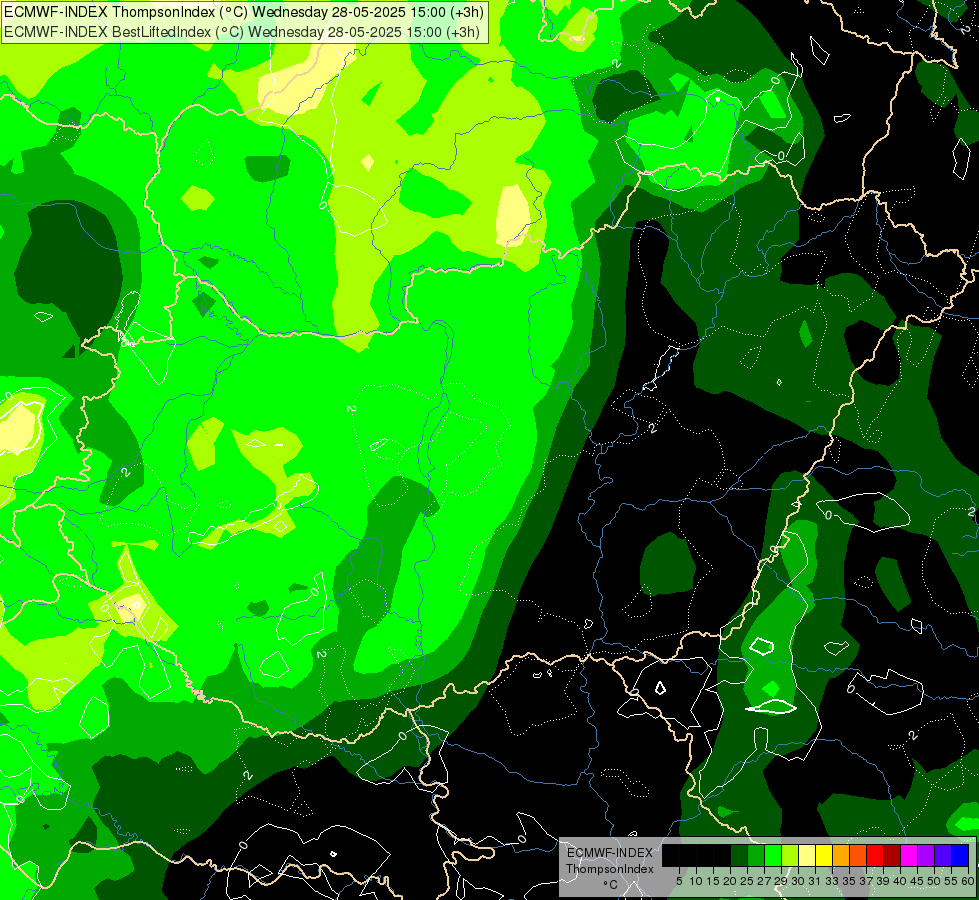Click the legend tick value '30'
Image resolution: width=979 pixels, height=900 pixels.
(x=799, y=881)
